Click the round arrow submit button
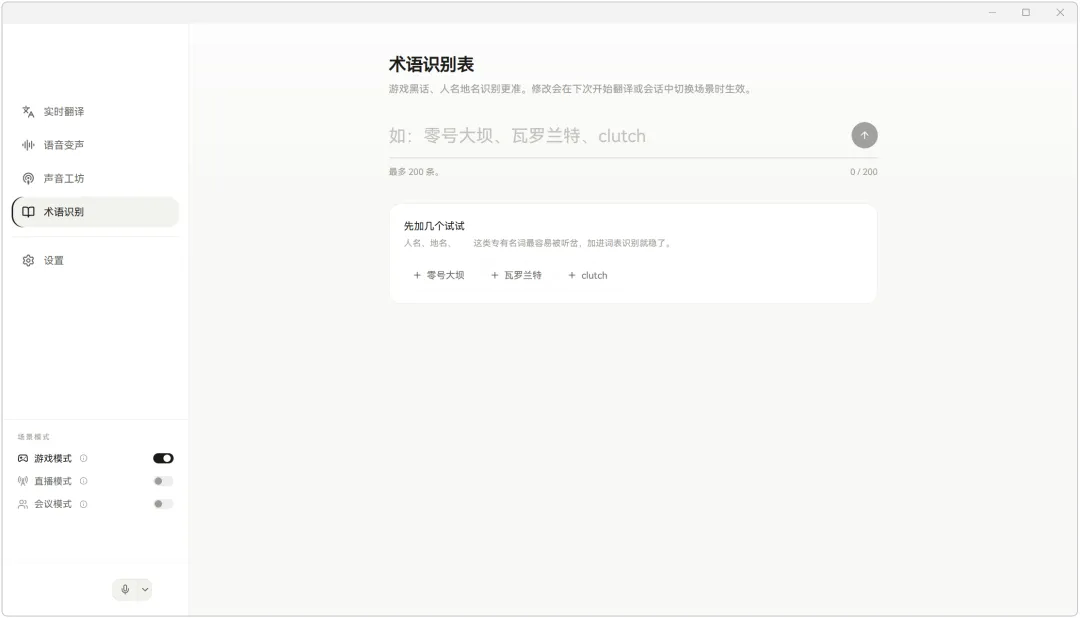Image resolution: width=1080 pixels, height=618 pixels. 864,135
